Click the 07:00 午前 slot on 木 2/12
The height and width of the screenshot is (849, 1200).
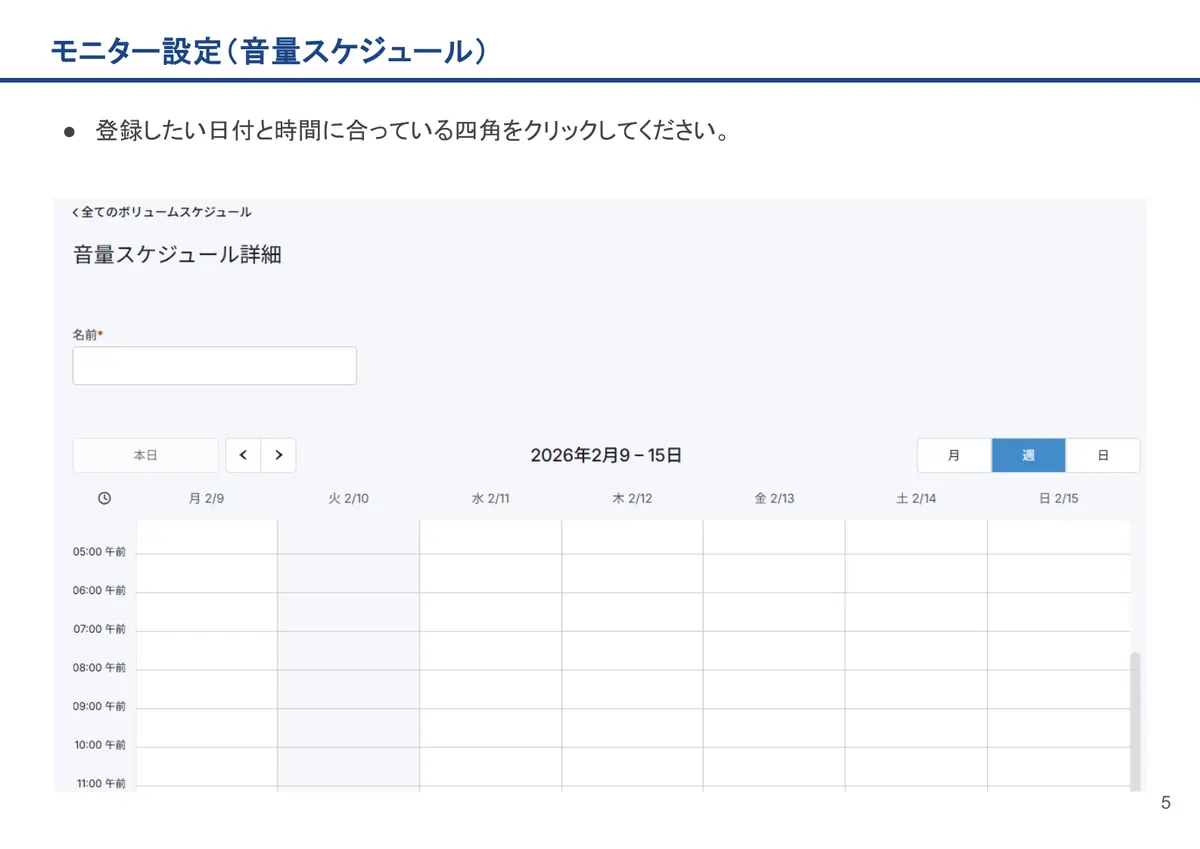632,650
